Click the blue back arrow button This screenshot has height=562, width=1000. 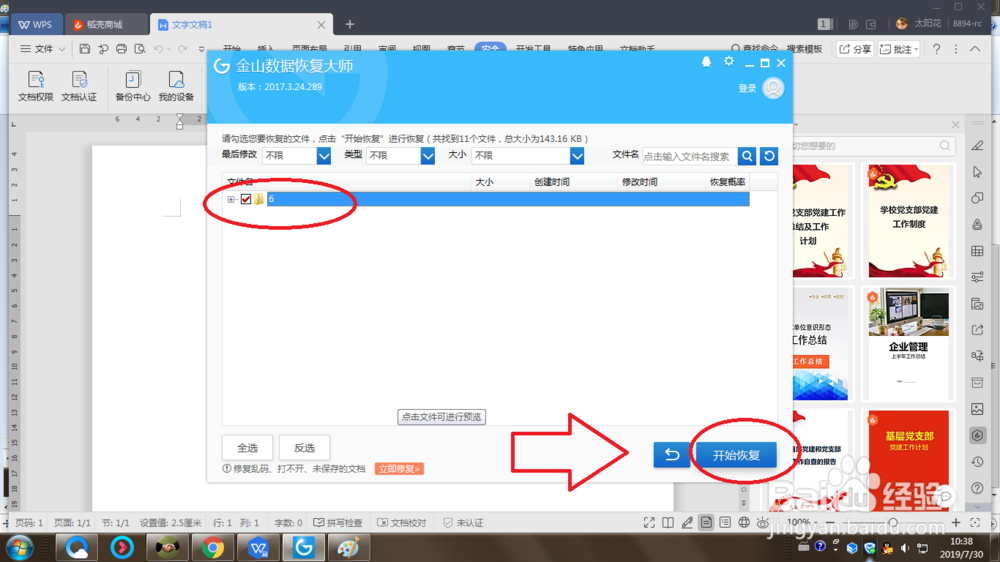tap(672, 455)
